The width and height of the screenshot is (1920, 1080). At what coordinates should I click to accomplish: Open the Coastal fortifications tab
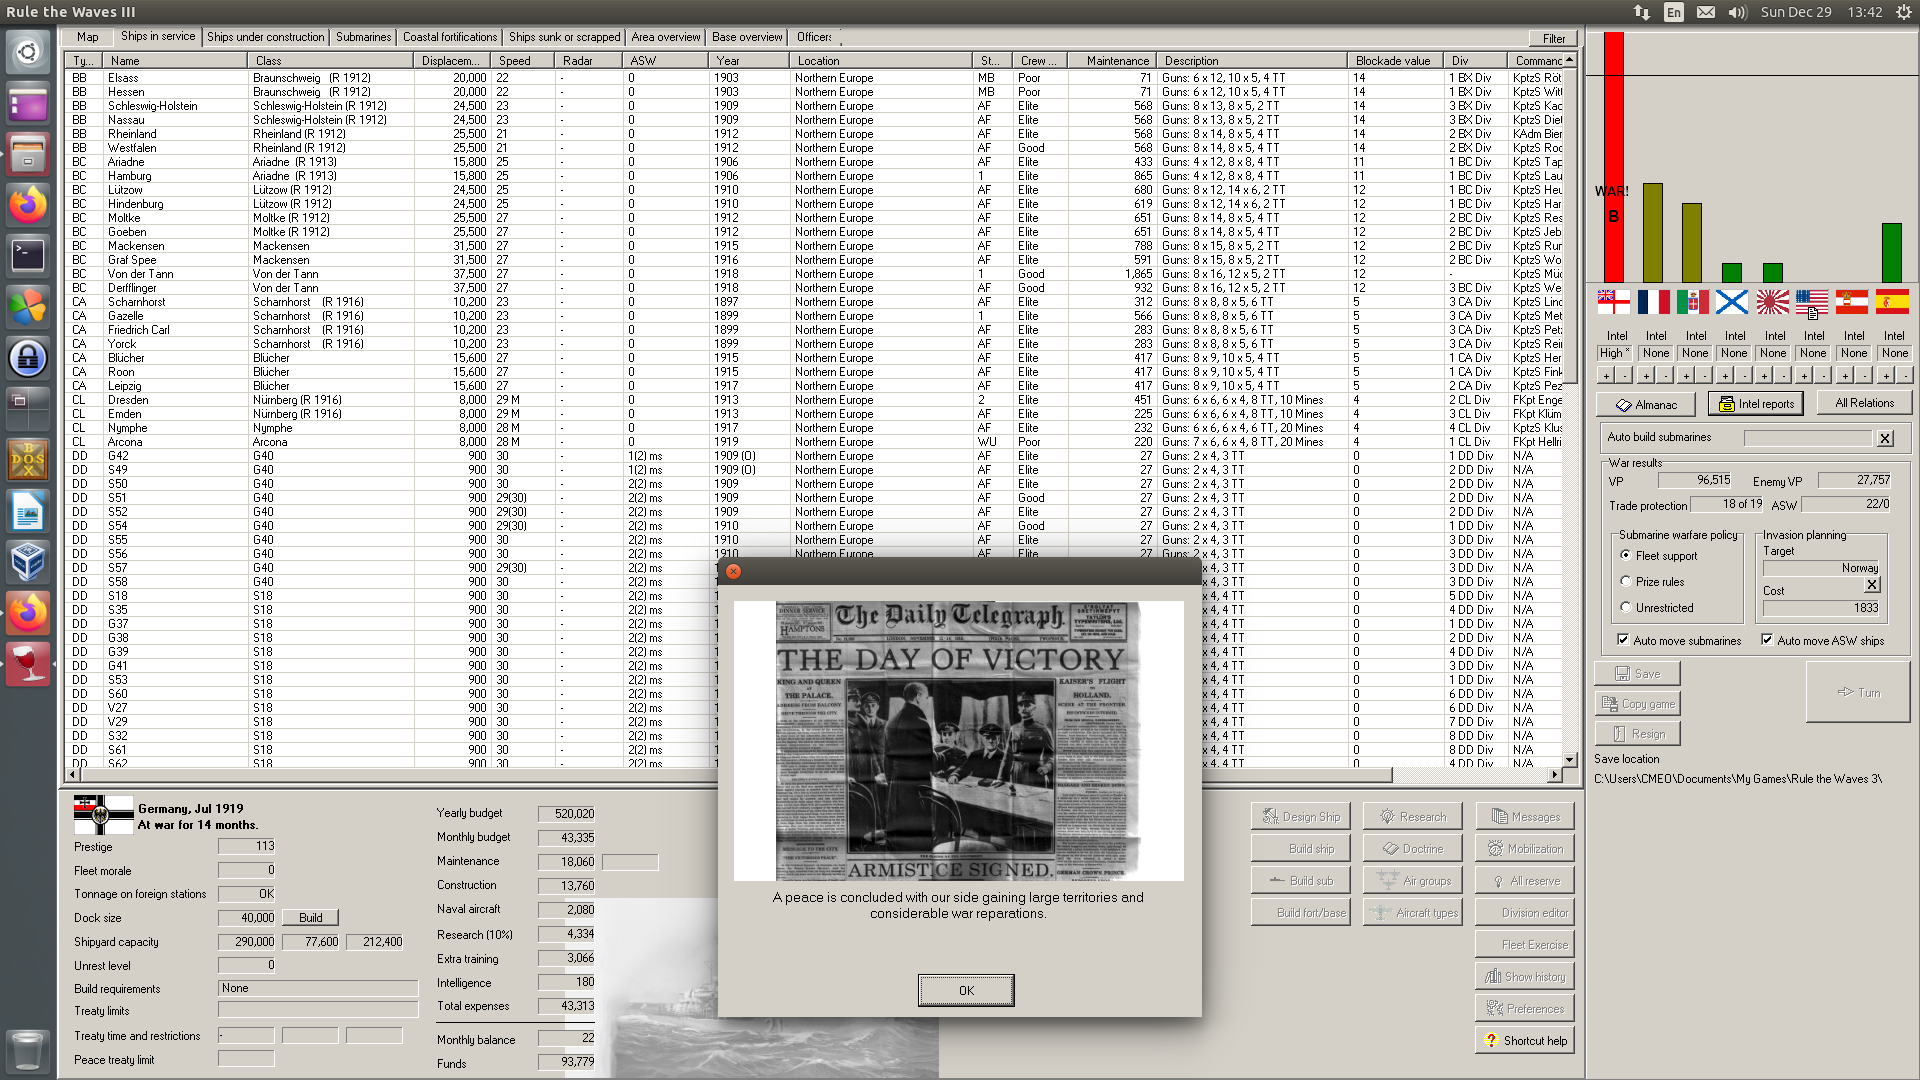click(x=450, y=37)
